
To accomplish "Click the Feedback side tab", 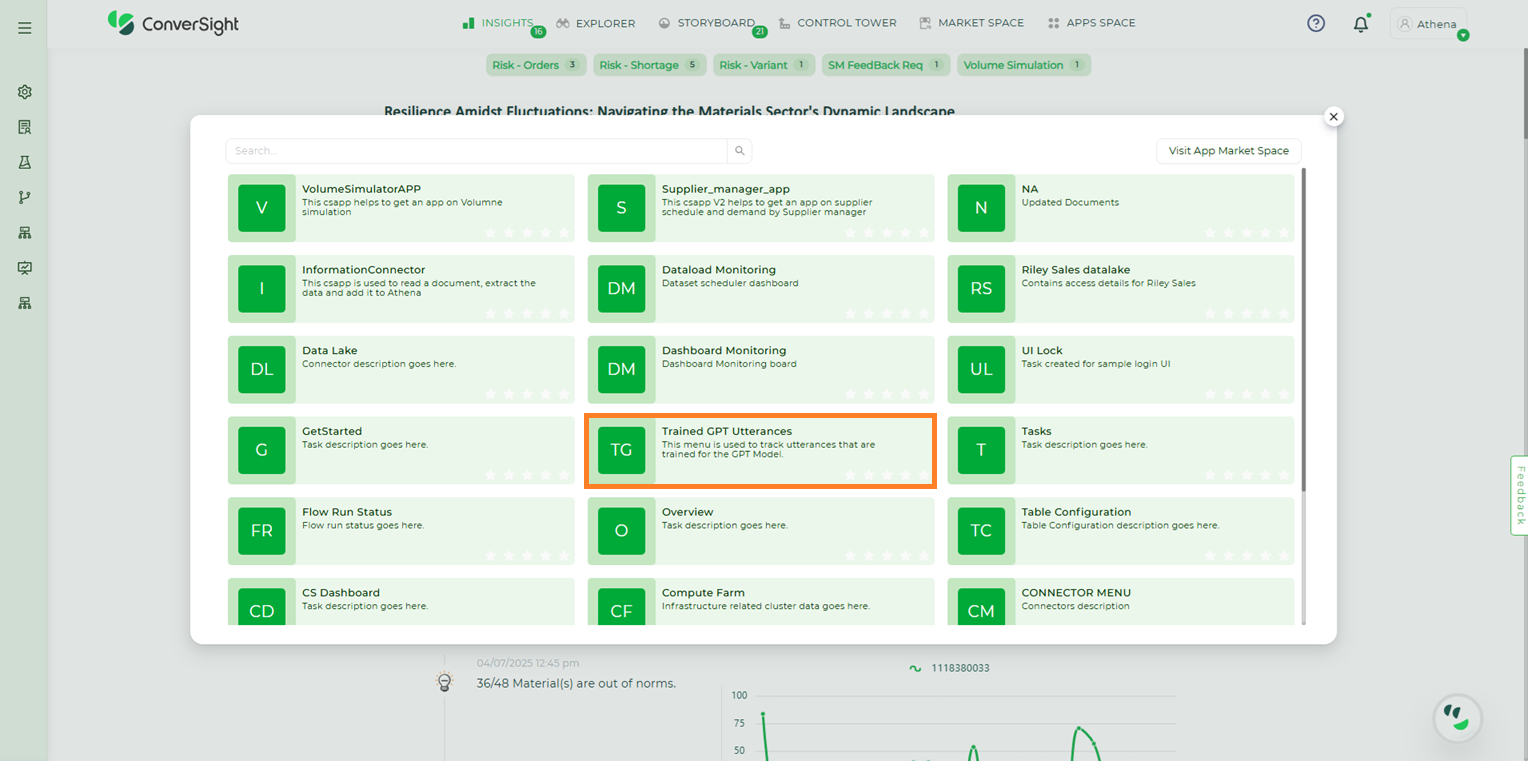I will click(x=1519, y=495).
